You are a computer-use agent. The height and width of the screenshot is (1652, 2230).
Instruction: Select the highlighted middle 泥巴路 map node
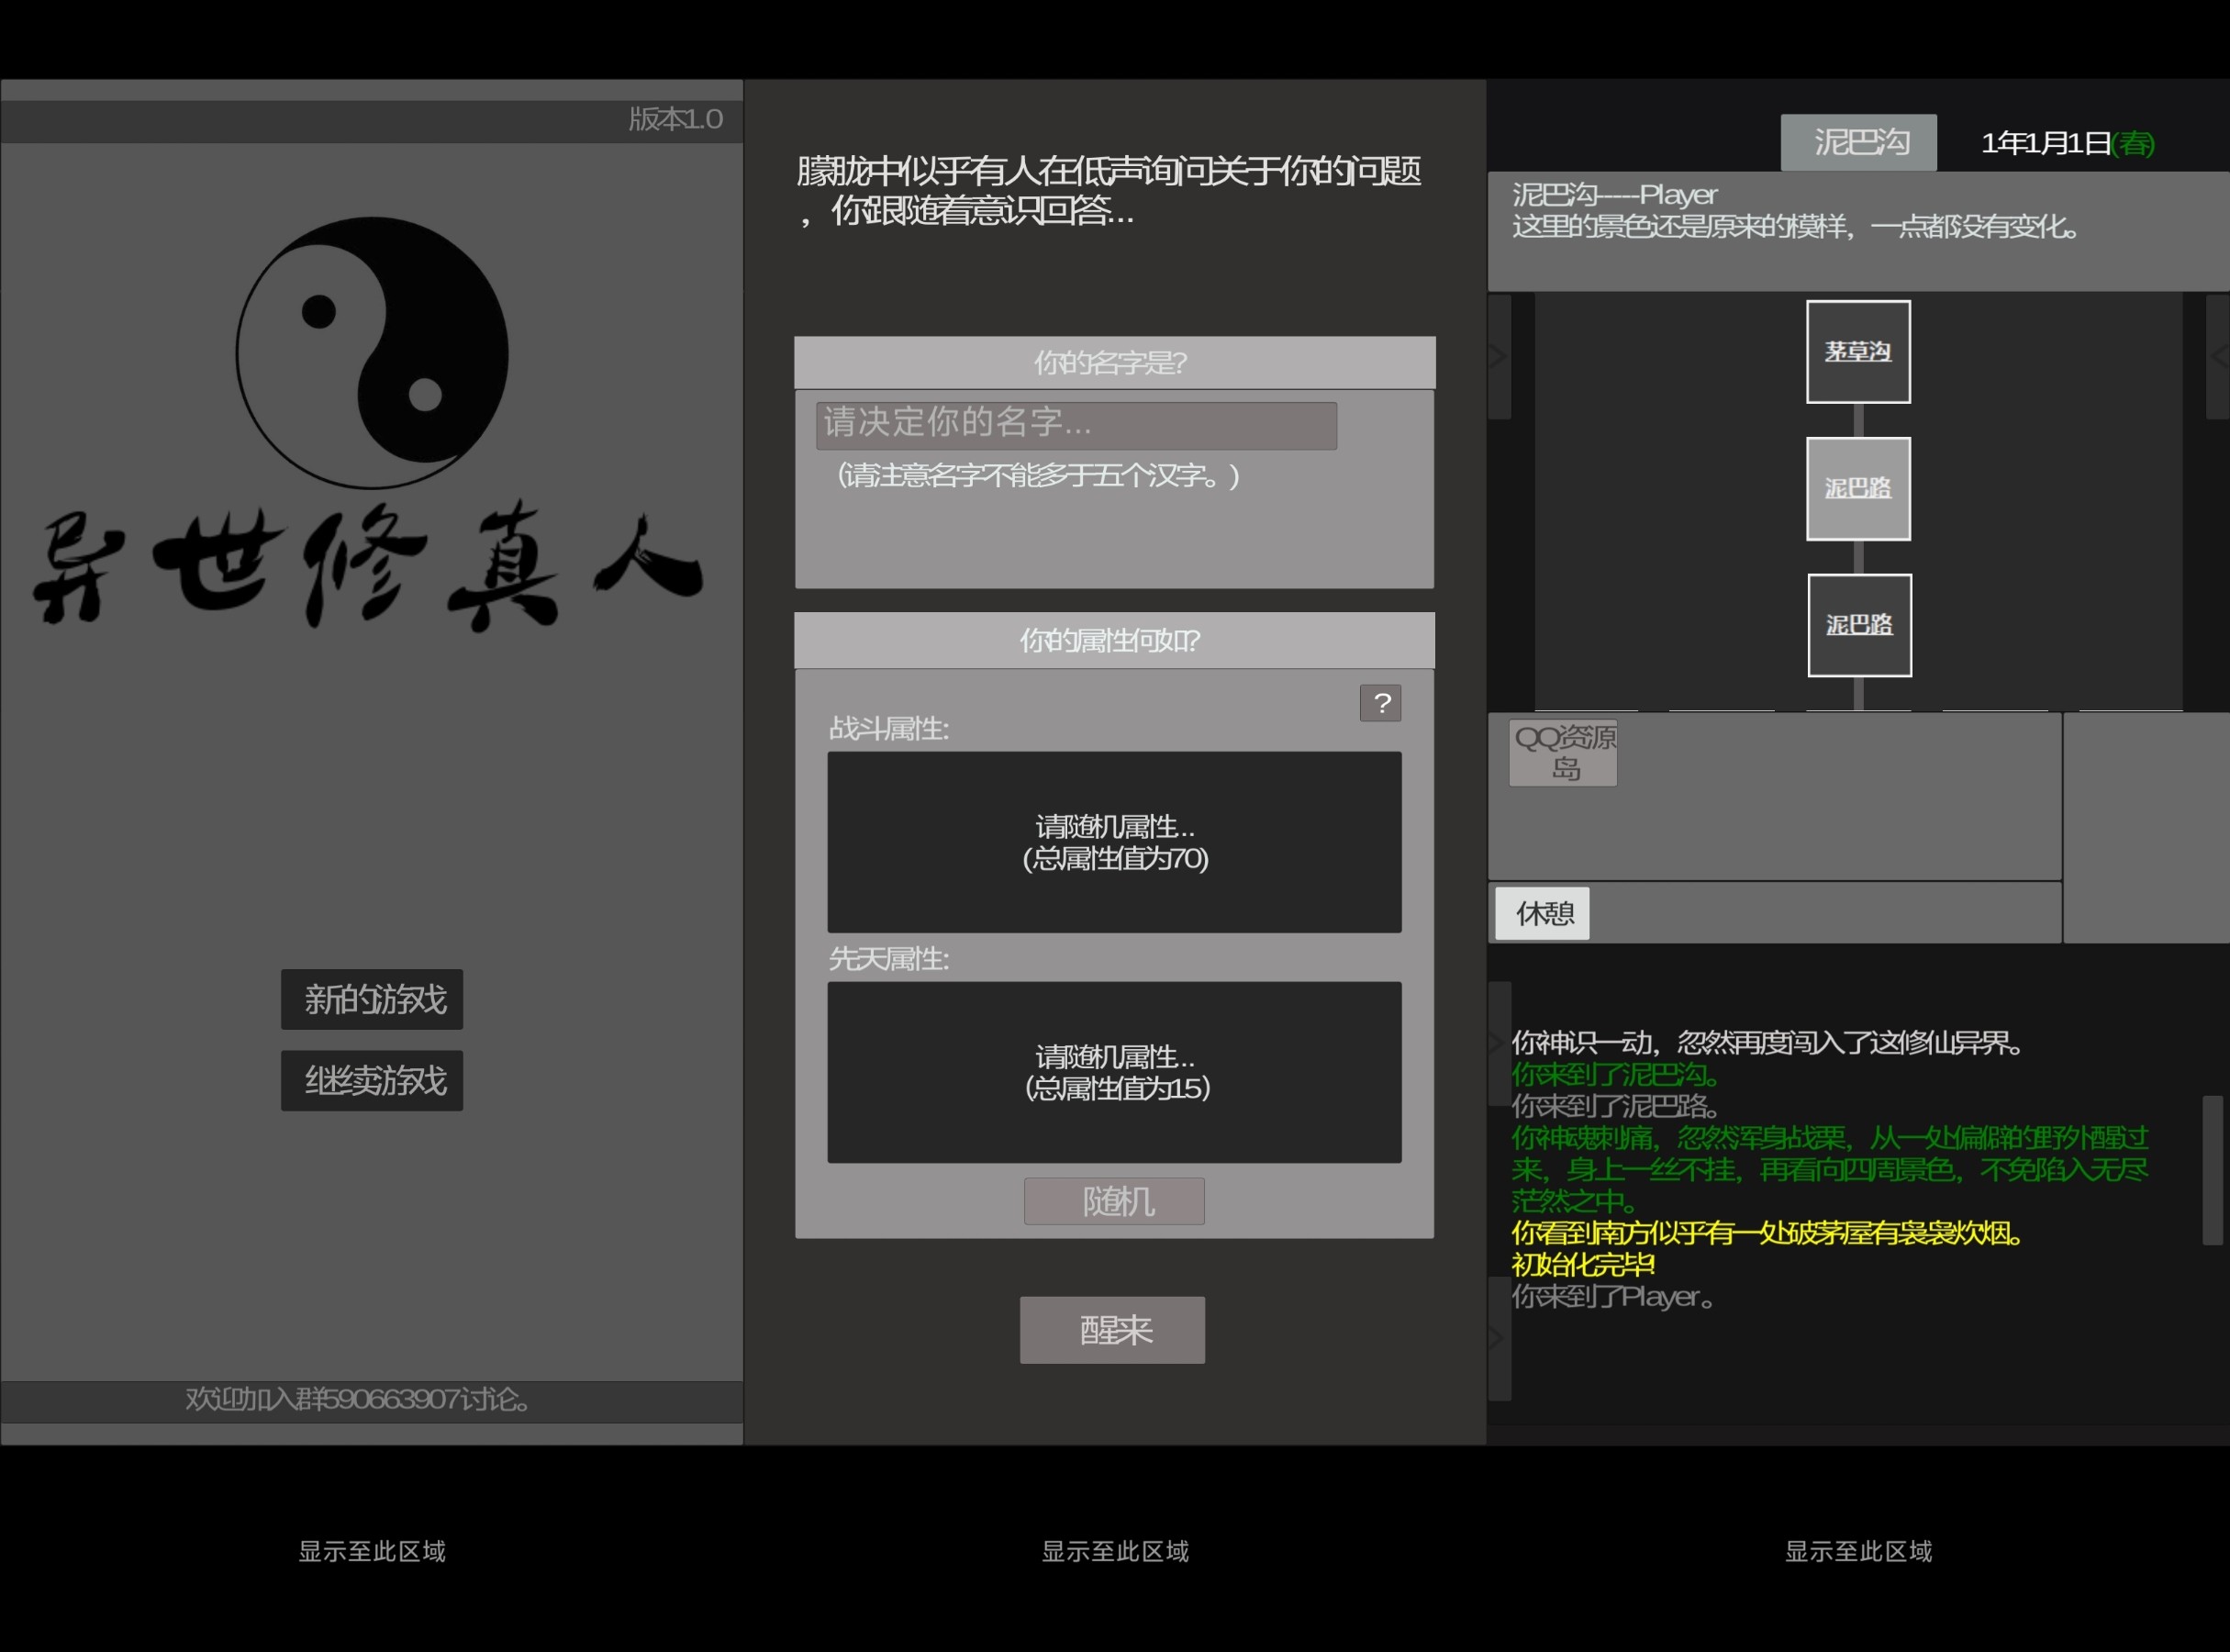click(x=1858, y=489)
